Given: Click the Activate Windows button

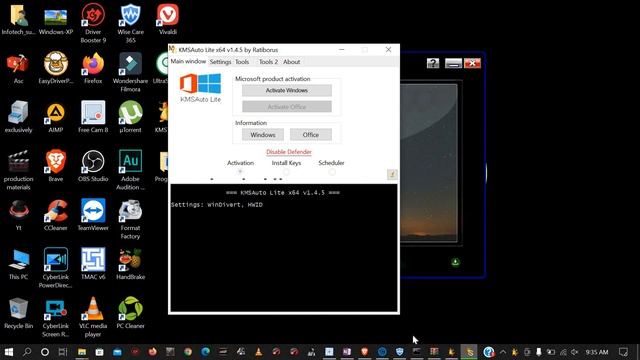Looking at the screenshot, I should (287, 90).
